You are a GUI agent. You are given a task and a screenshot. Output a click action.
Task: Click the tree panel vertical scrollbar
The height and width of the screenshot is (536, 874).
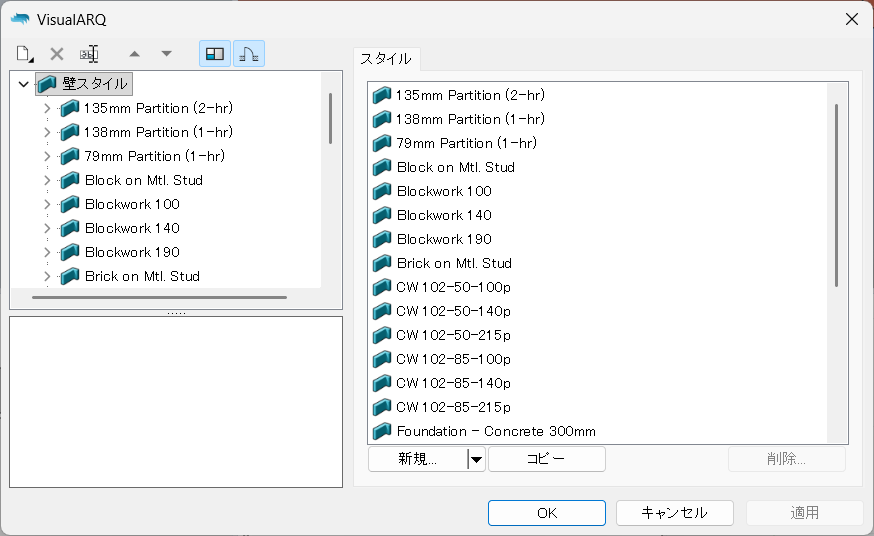coord(331,118)
